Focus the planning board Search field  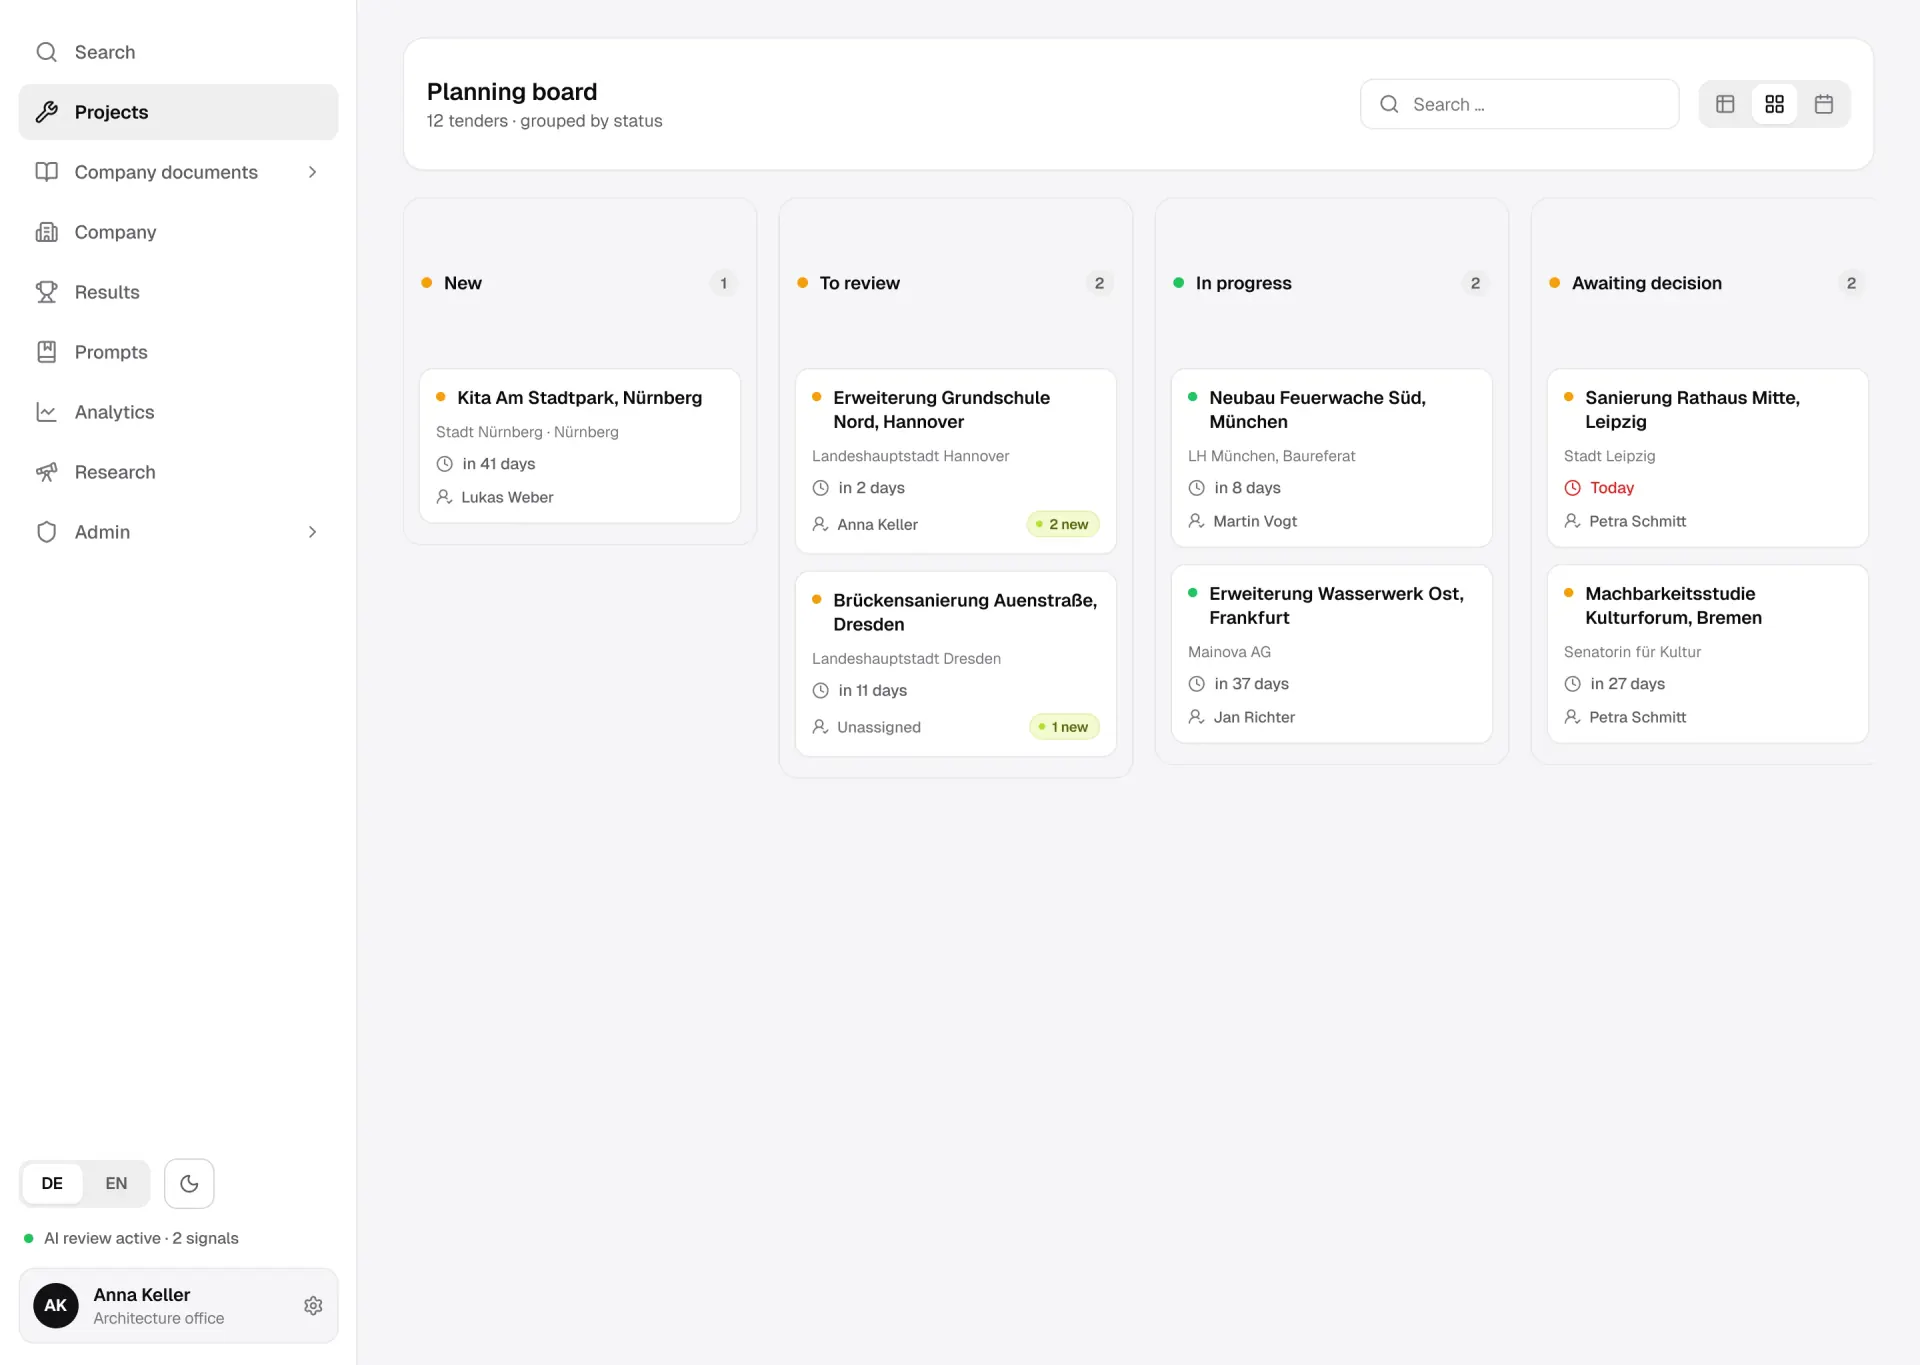coord(1519,104)
